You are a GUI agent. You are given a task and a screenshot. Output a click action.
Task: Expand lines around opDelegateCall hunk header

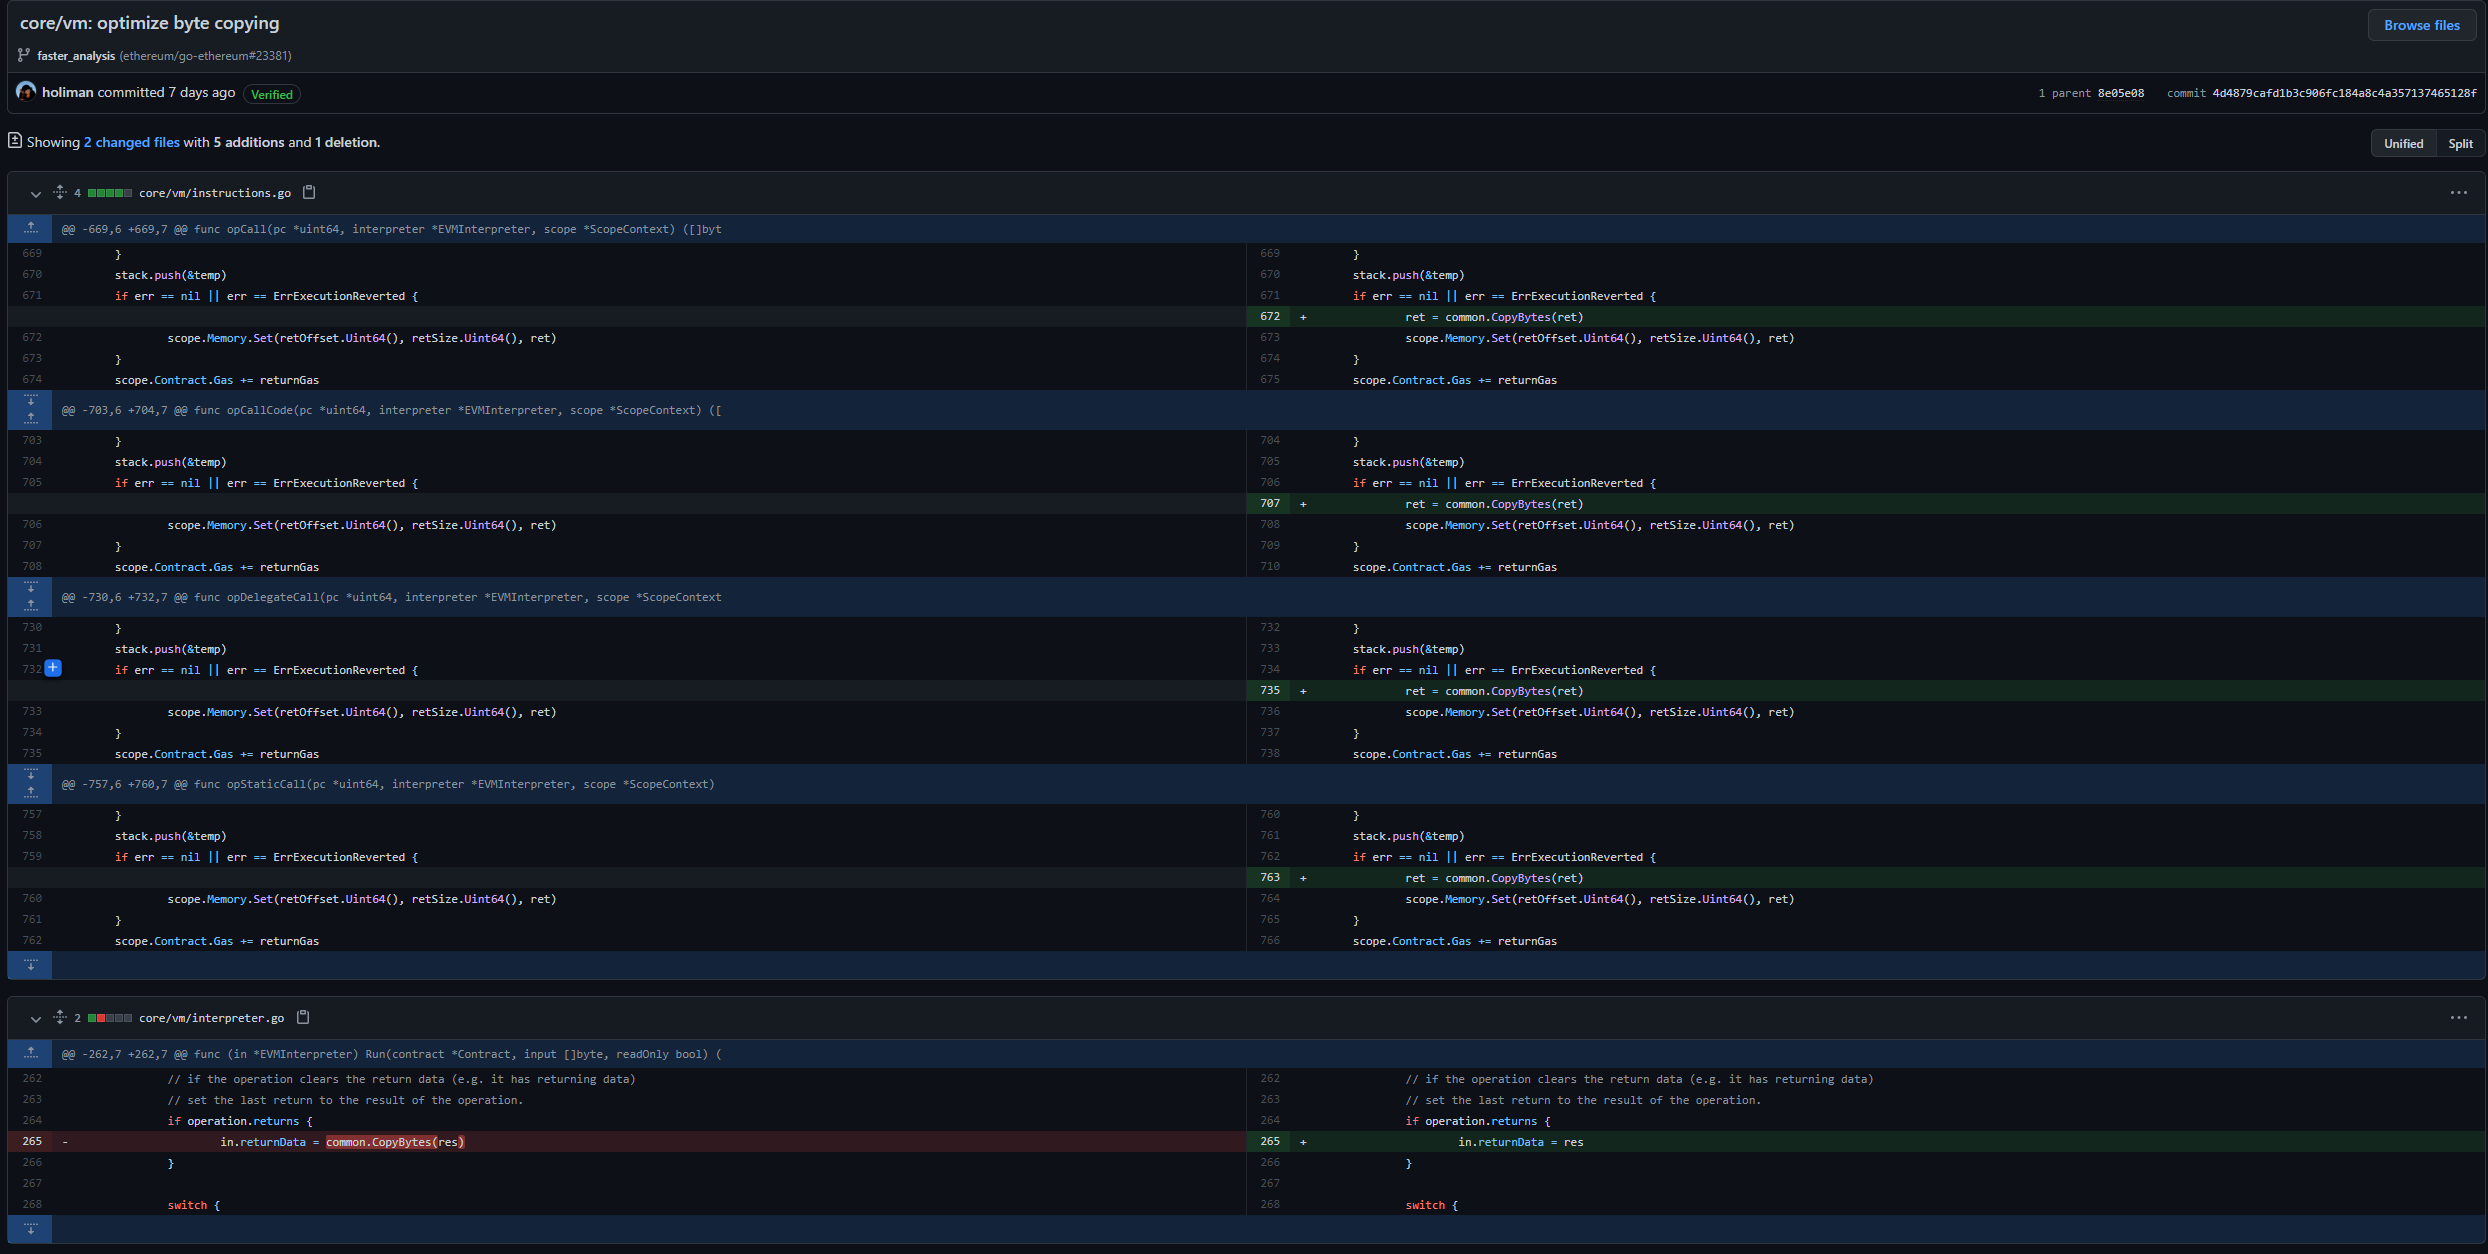[x=31, y=597]
